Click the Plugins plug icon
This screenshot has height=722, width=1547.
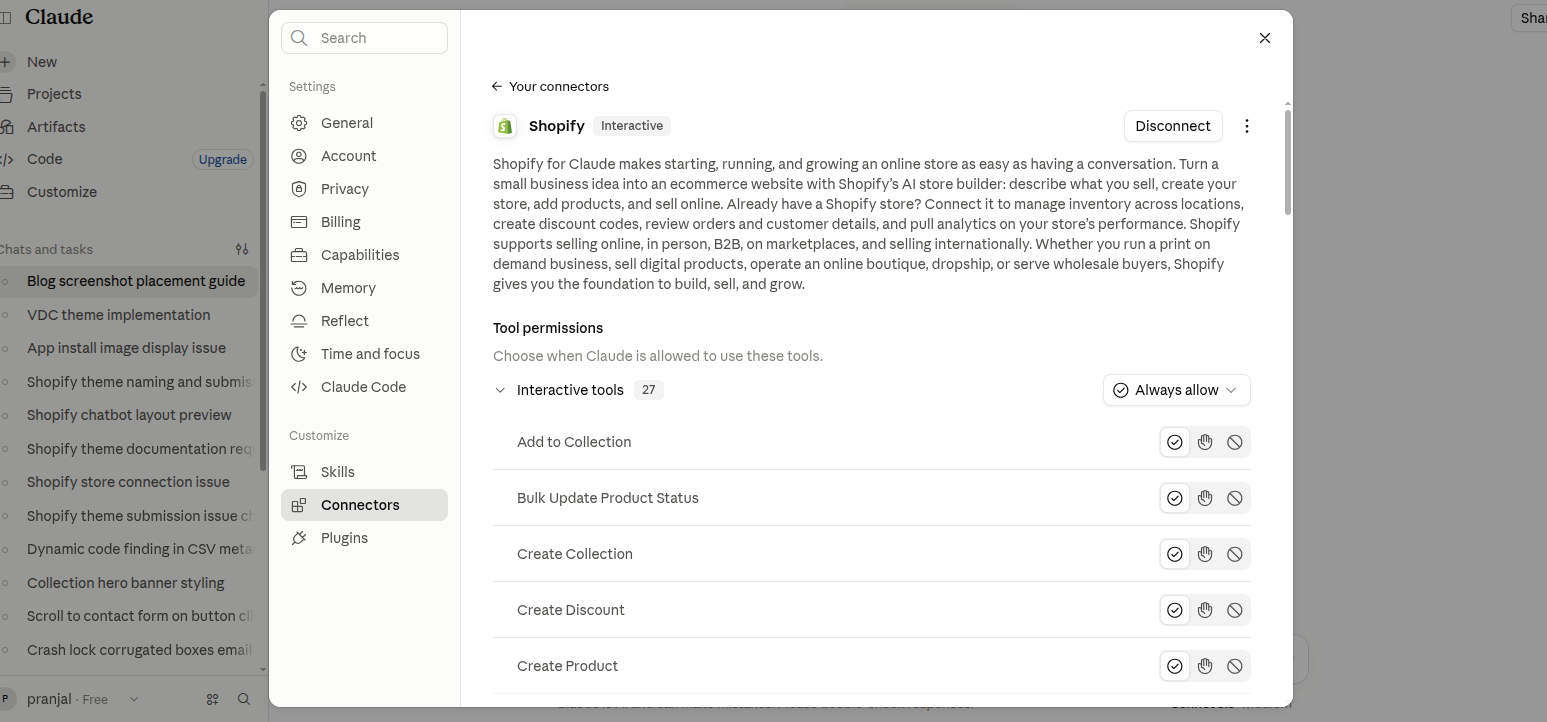tap(299, 538)
